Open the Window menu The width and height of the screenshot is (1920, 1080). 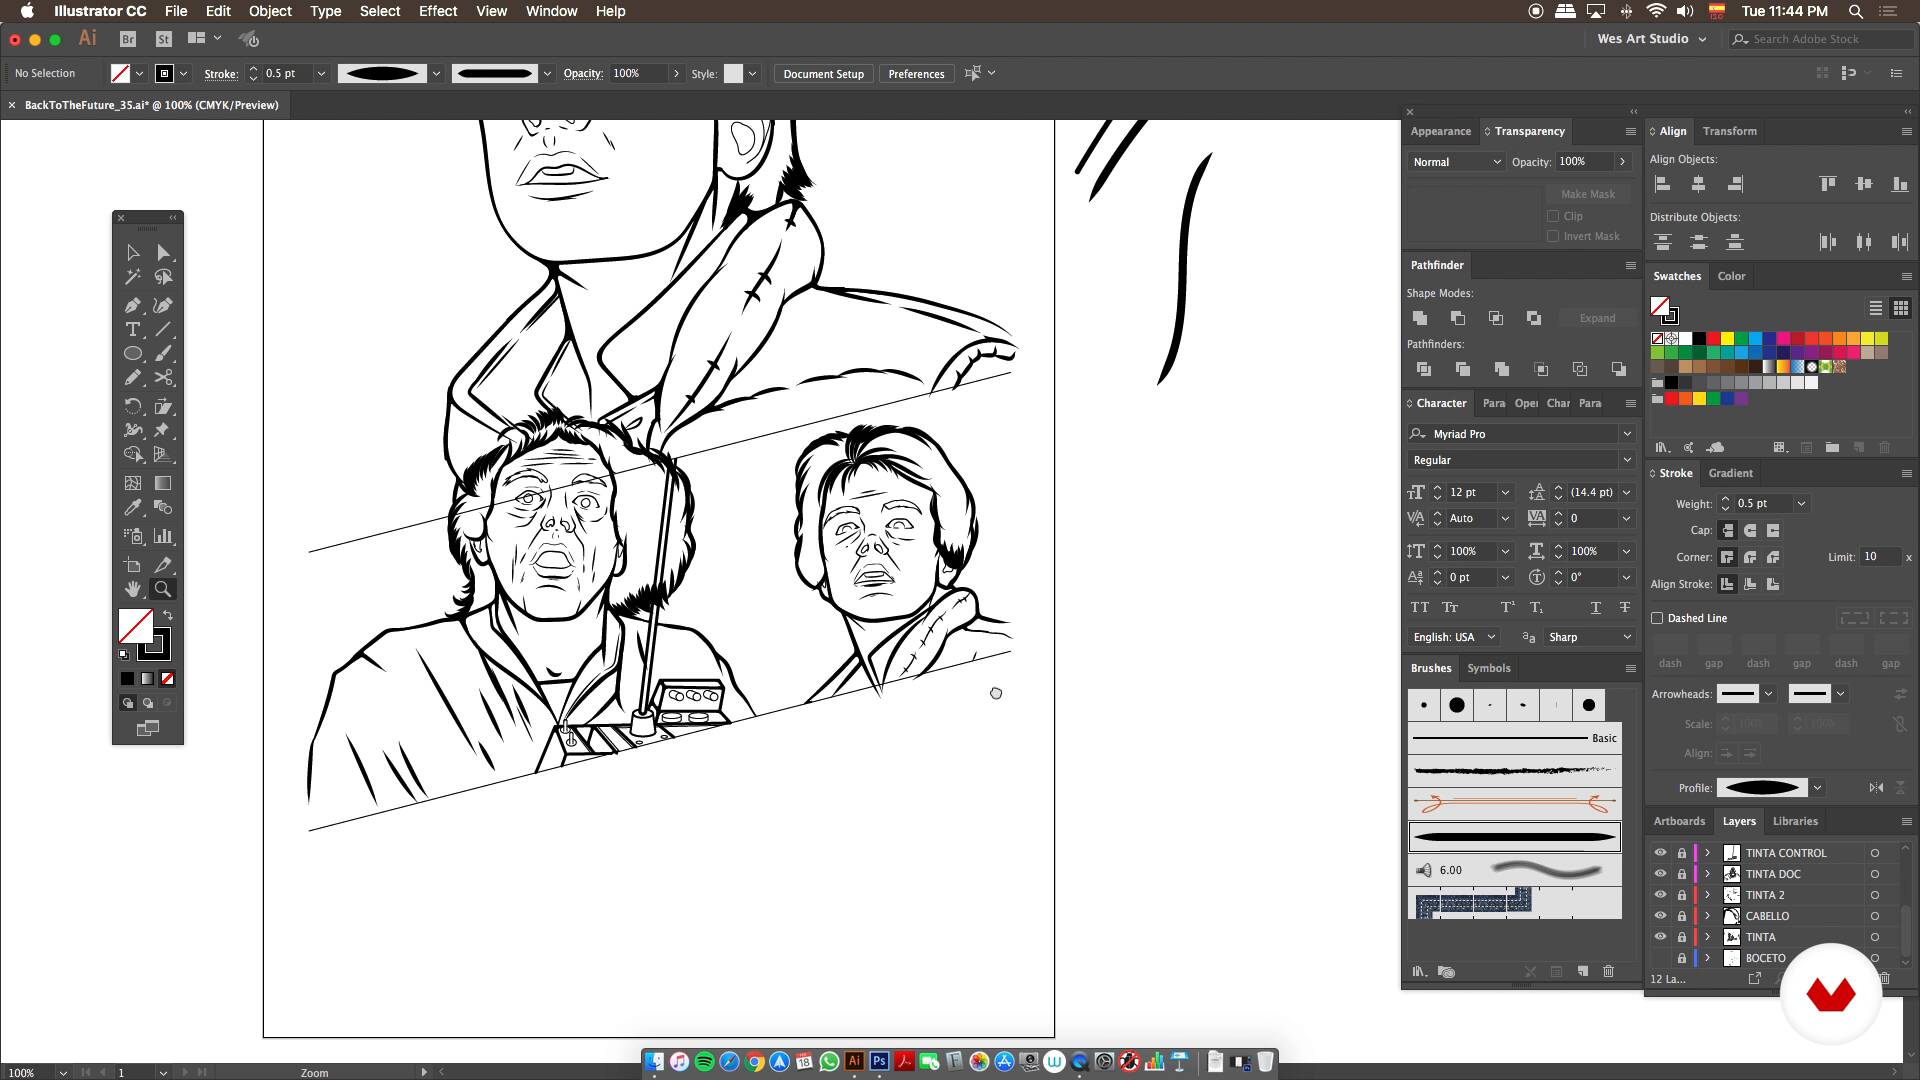tap(551, 11)
